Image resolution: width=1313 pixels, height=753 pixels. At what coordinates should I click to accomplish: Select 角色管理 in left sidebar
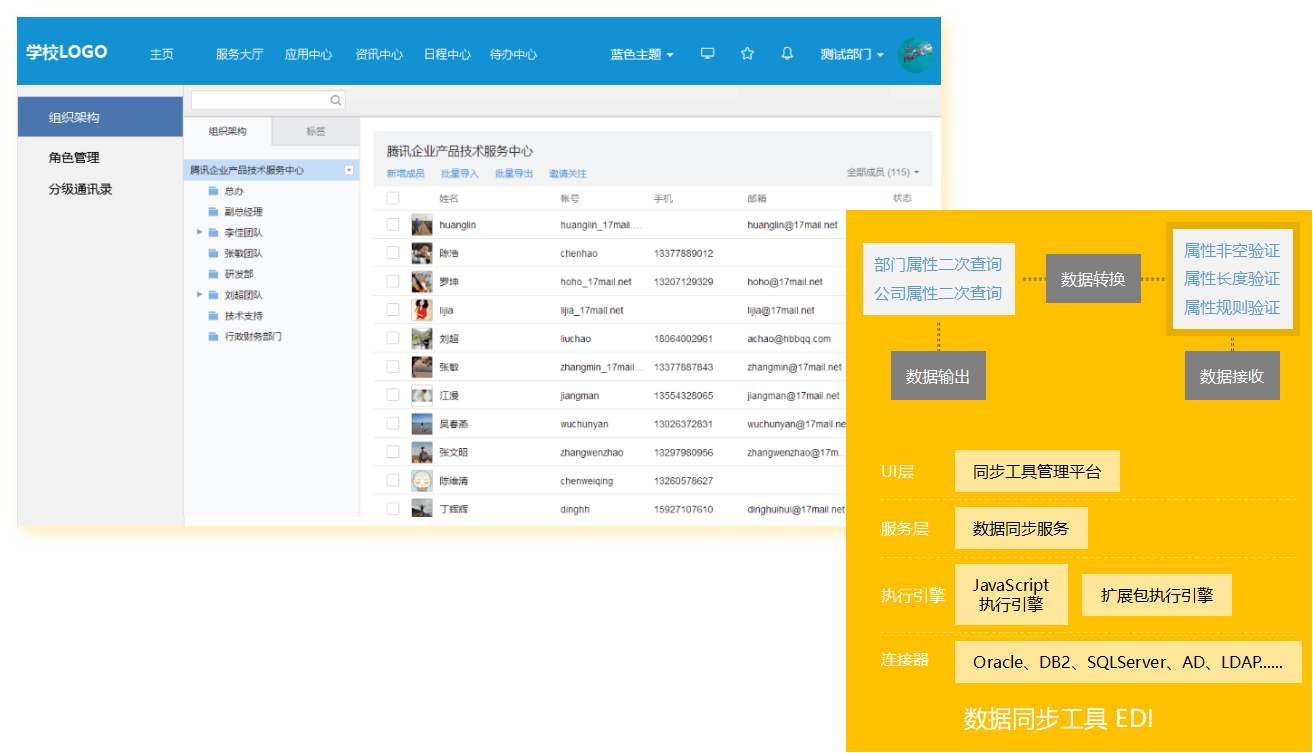74,157
